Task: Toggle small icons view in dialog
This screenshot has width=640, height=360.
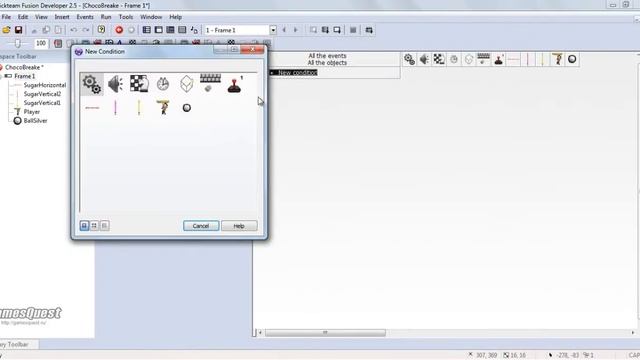Action: coord(94,225)
